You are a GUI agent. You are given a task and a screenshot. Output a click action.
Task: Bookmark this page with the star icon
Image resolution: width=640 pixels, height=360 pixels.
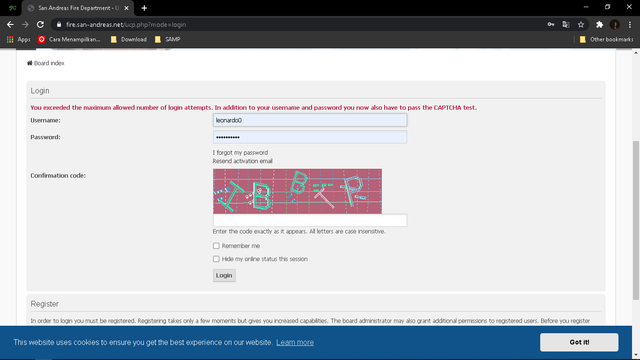pyautogui.click(x=581, y=24)
